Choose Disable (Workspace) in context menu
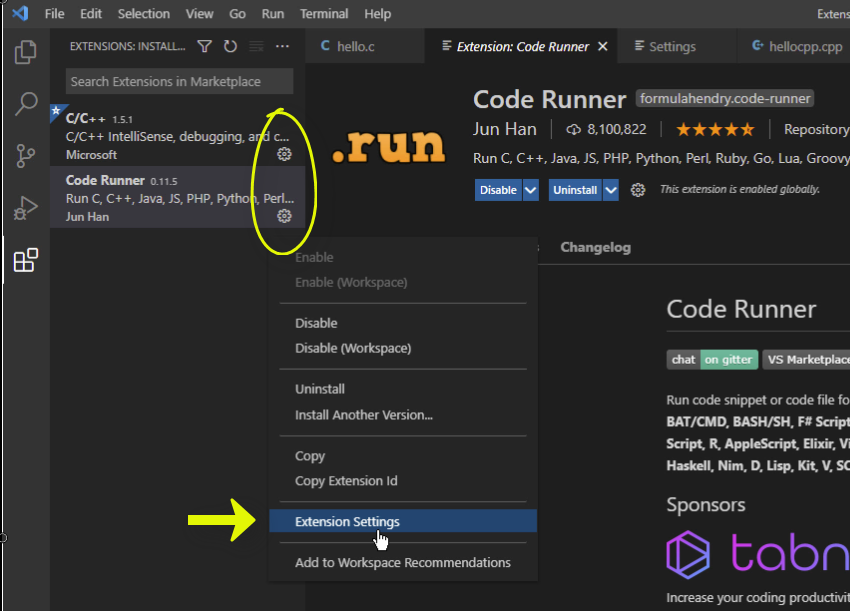The image size is (850, 611). pyautogui.click(x=403, y=348)
